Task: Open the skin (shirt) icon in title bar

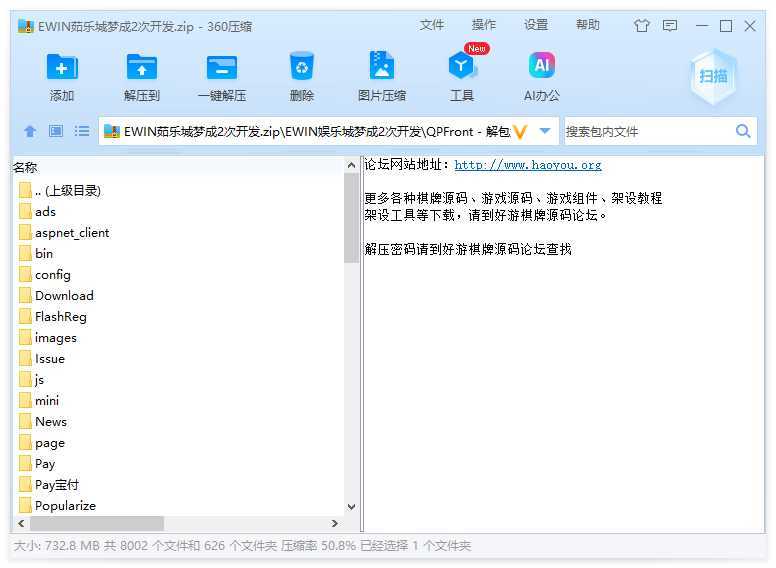Action: tap(642, 25)
